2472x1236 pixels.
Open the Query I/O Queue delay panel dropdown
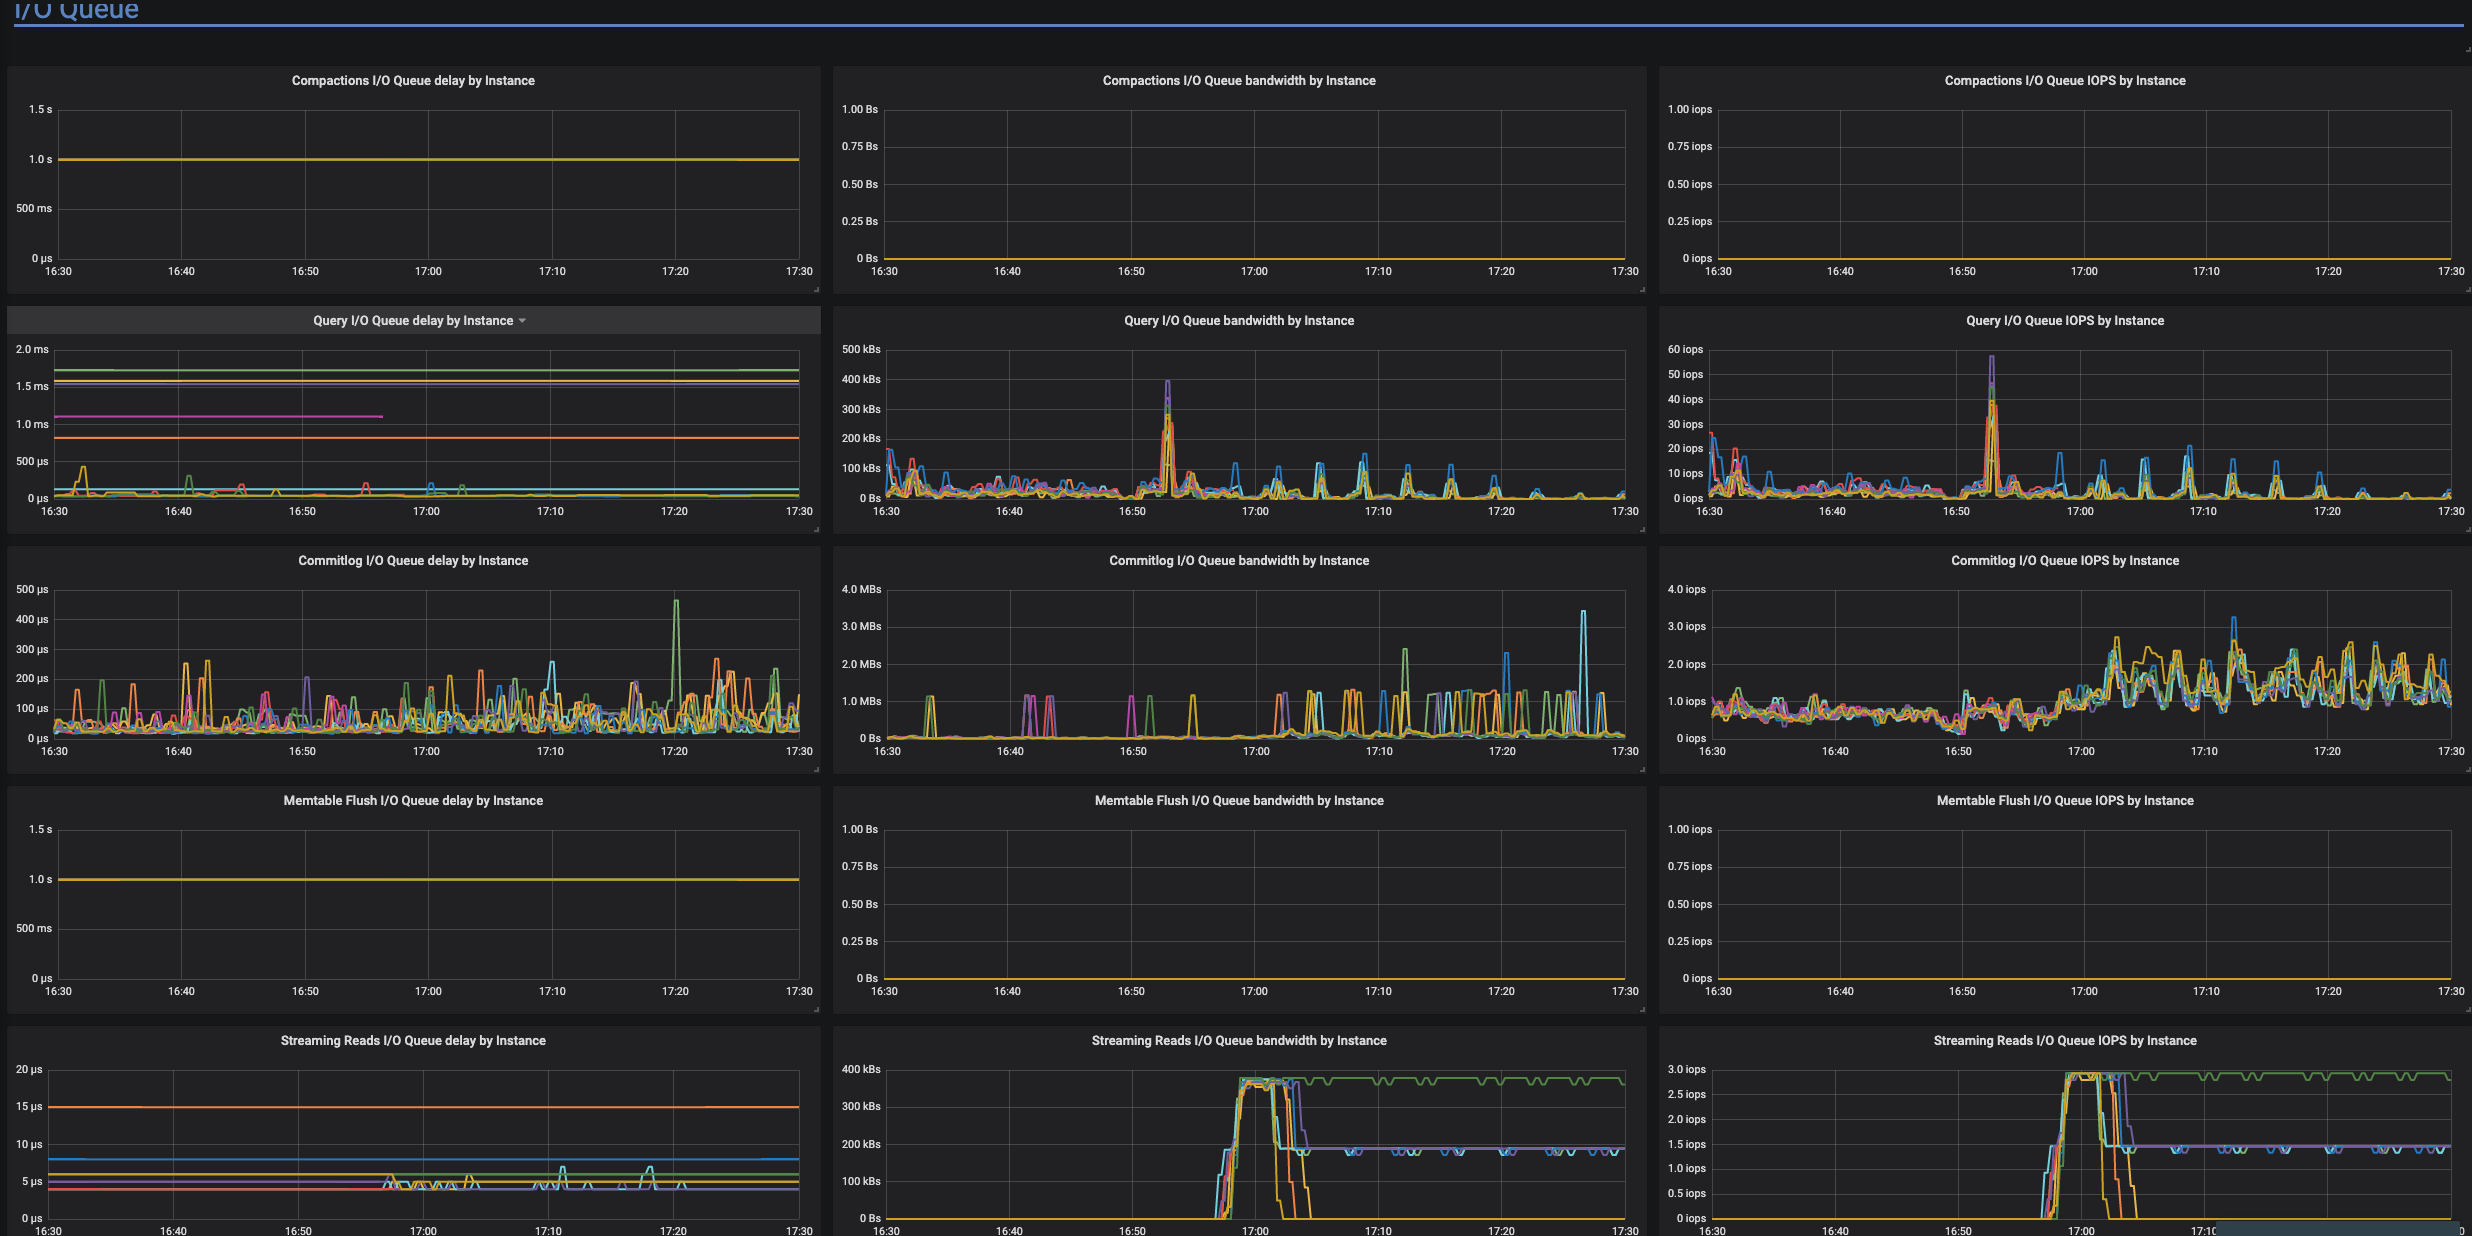(x=522, y=320)
